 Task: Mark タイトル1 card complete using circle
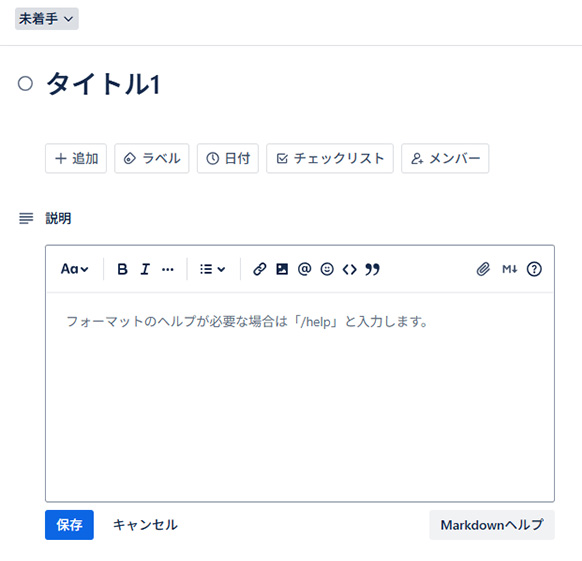pyautogui.click(x=25, y=84)
